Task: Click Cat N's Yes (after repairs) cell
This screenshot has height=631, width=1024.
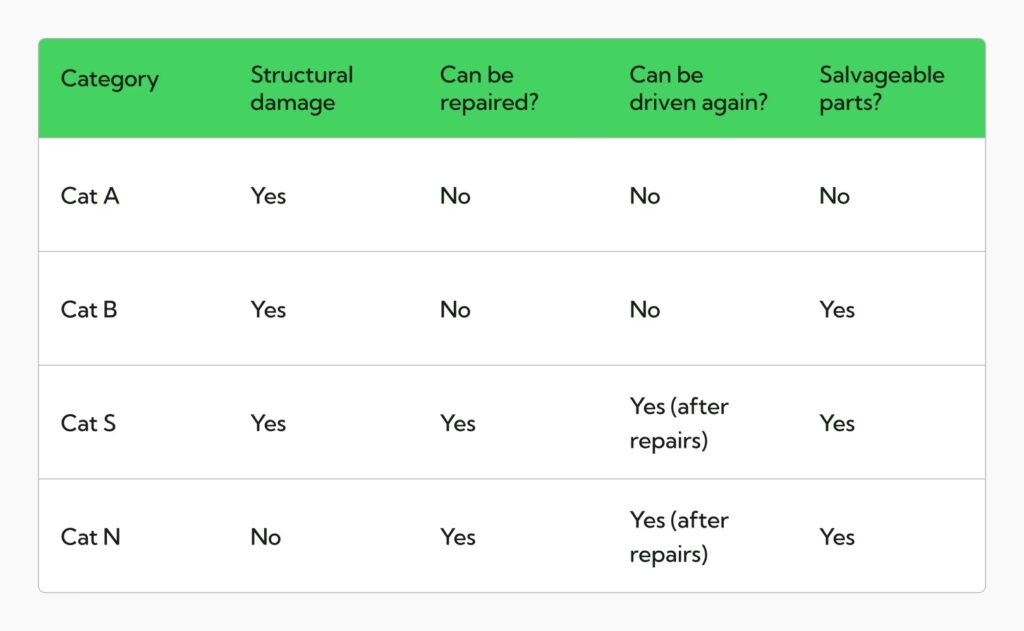Action: pos(679,537)
